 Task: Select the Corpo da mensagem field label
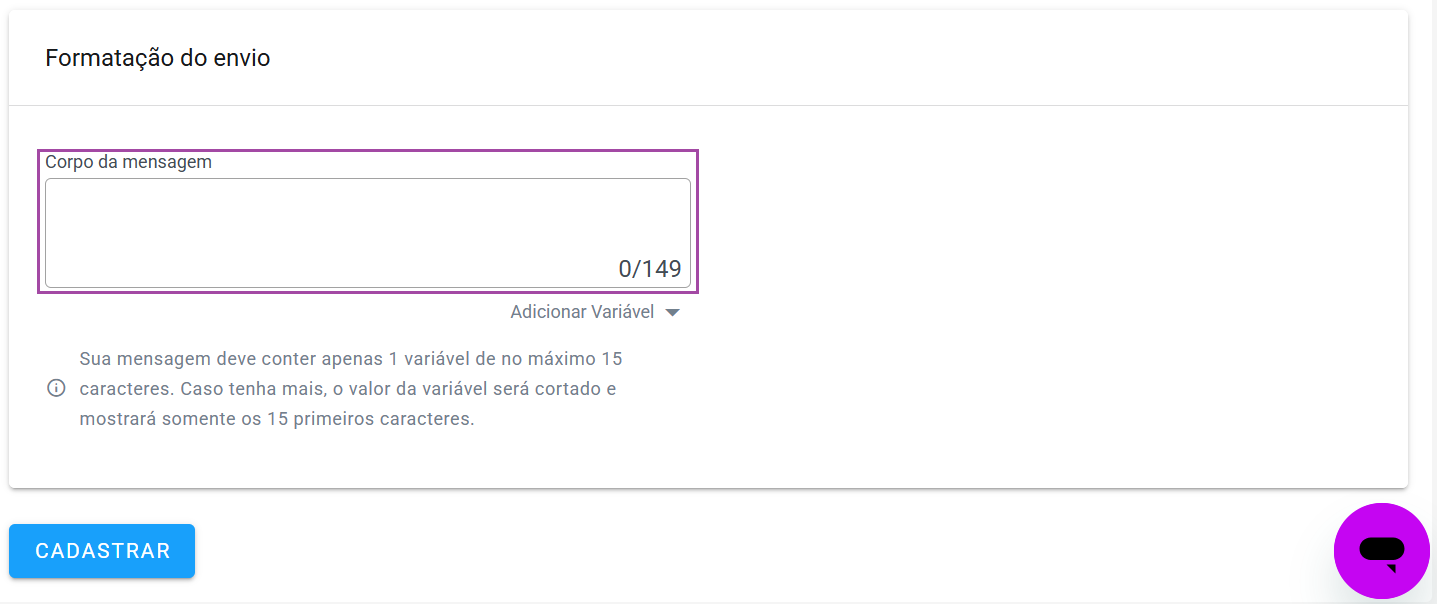click(x=128, y=162)
